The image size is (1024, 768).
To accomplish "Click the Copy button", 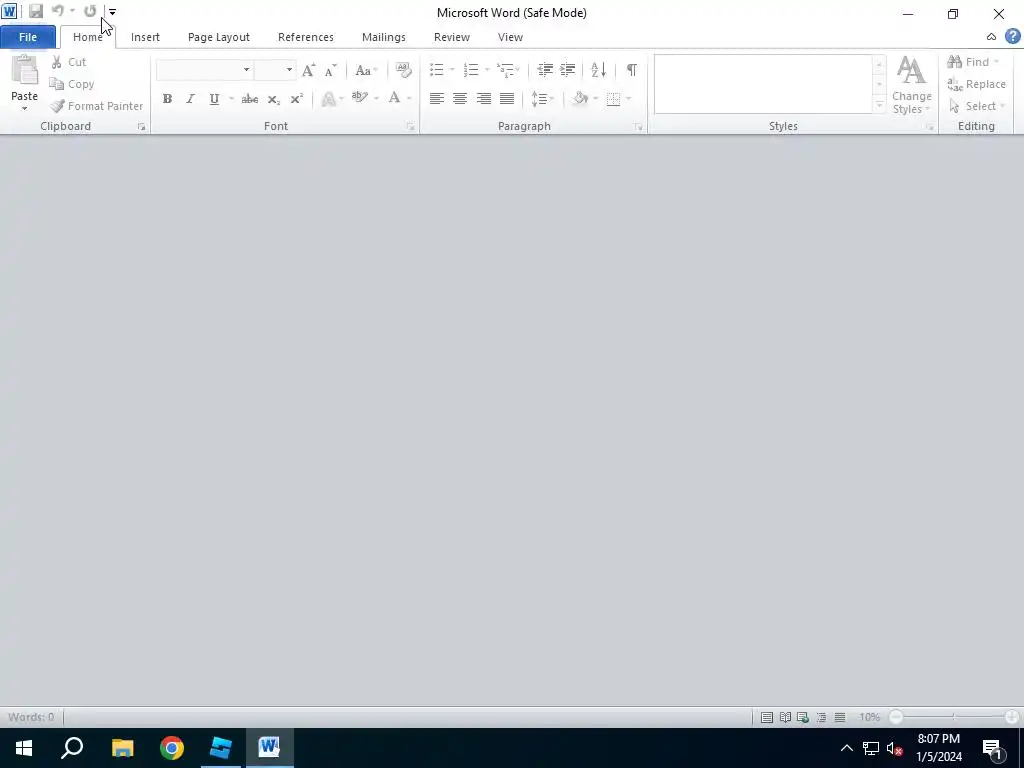I will (72, 84).
